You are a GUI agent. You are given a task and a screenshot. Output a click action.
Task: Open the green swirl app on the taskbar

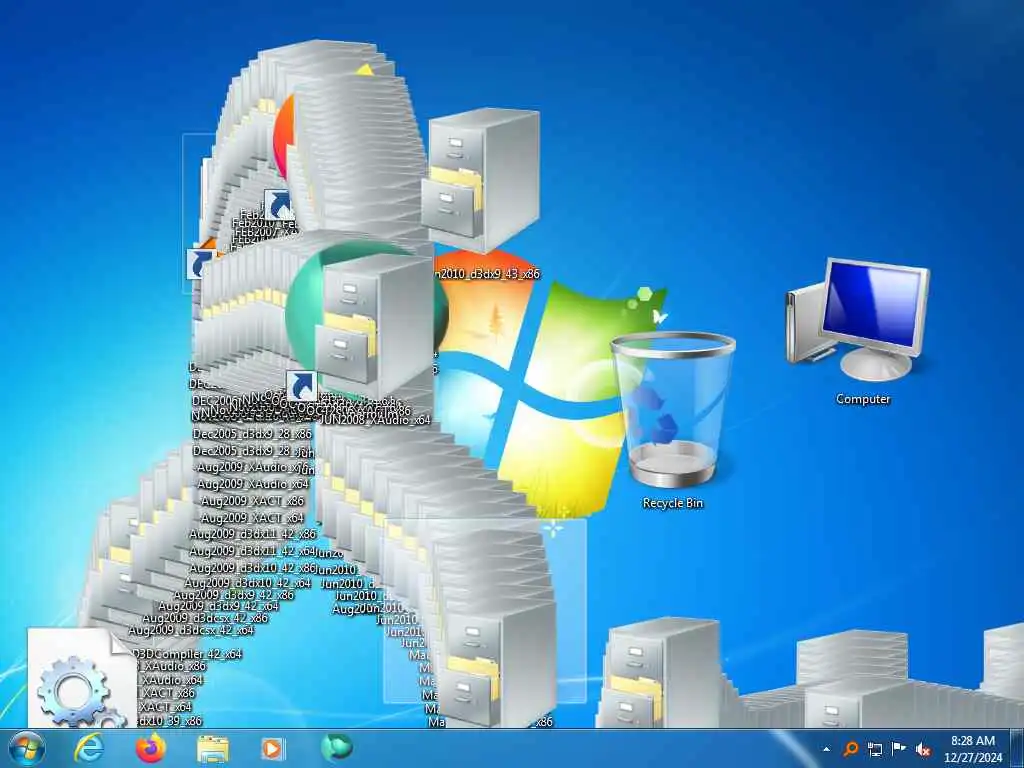tap(336, 748)
